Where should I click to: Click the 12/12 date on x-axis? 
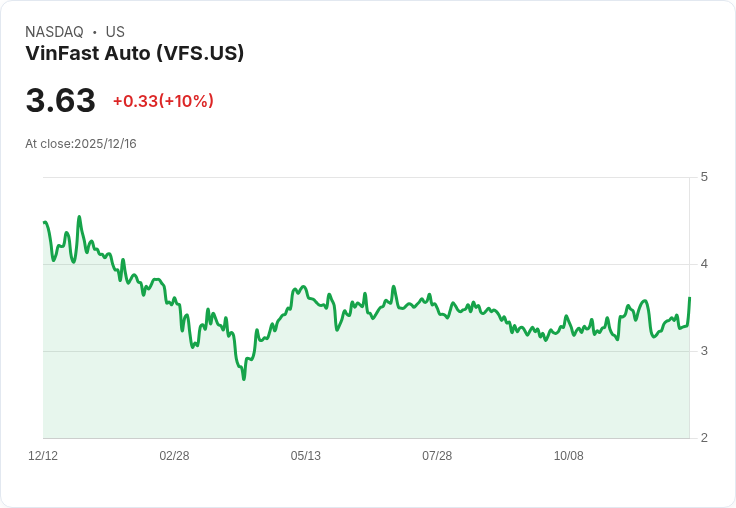pyautogui.click(x=43, y=456)
